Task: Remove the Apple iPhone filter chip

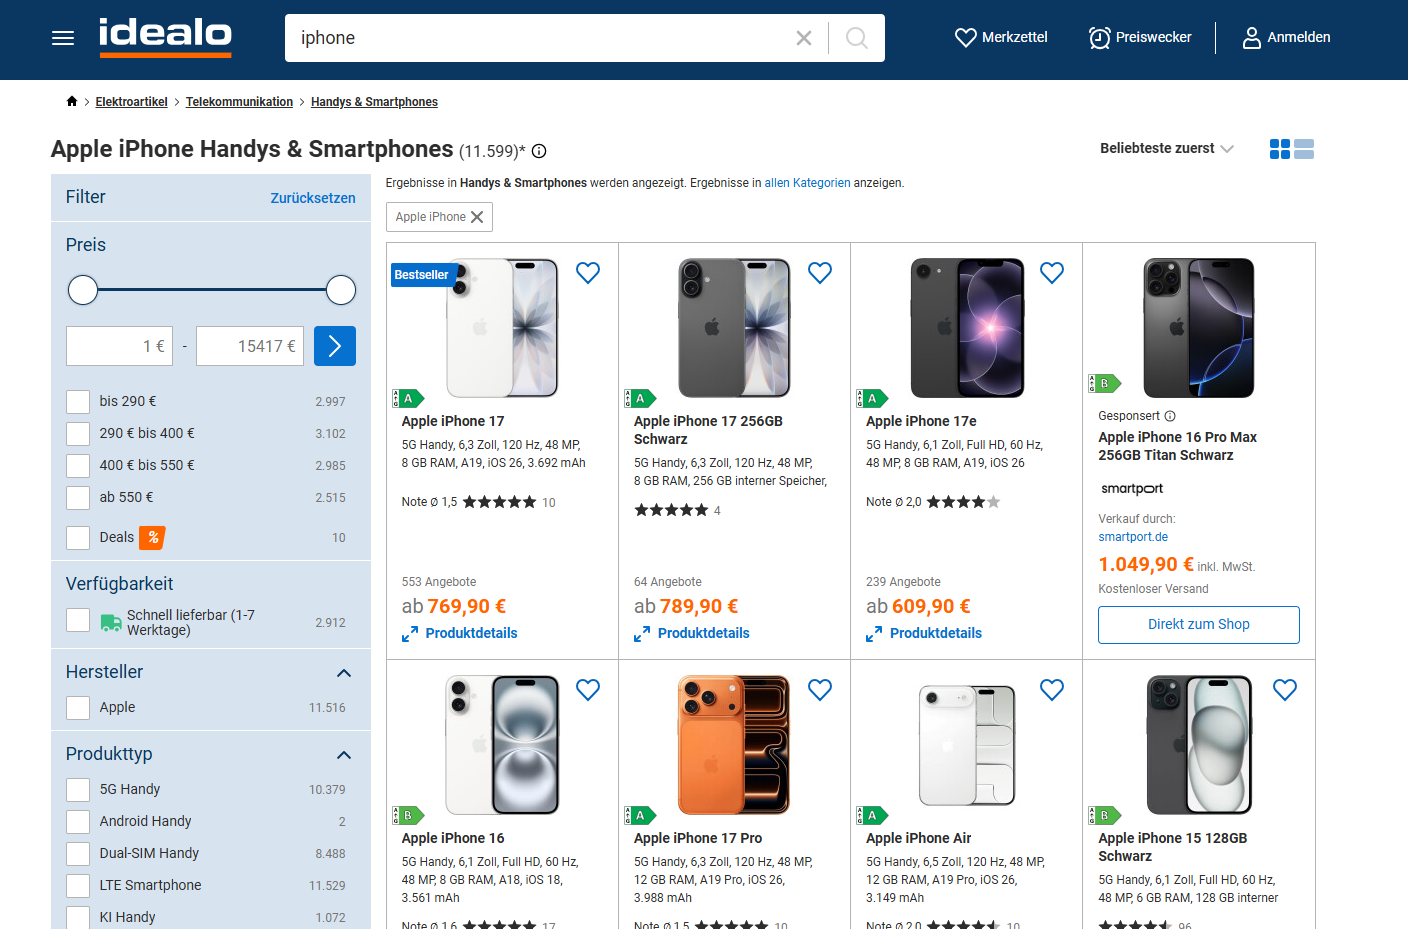Action: [x=477, y=217]
